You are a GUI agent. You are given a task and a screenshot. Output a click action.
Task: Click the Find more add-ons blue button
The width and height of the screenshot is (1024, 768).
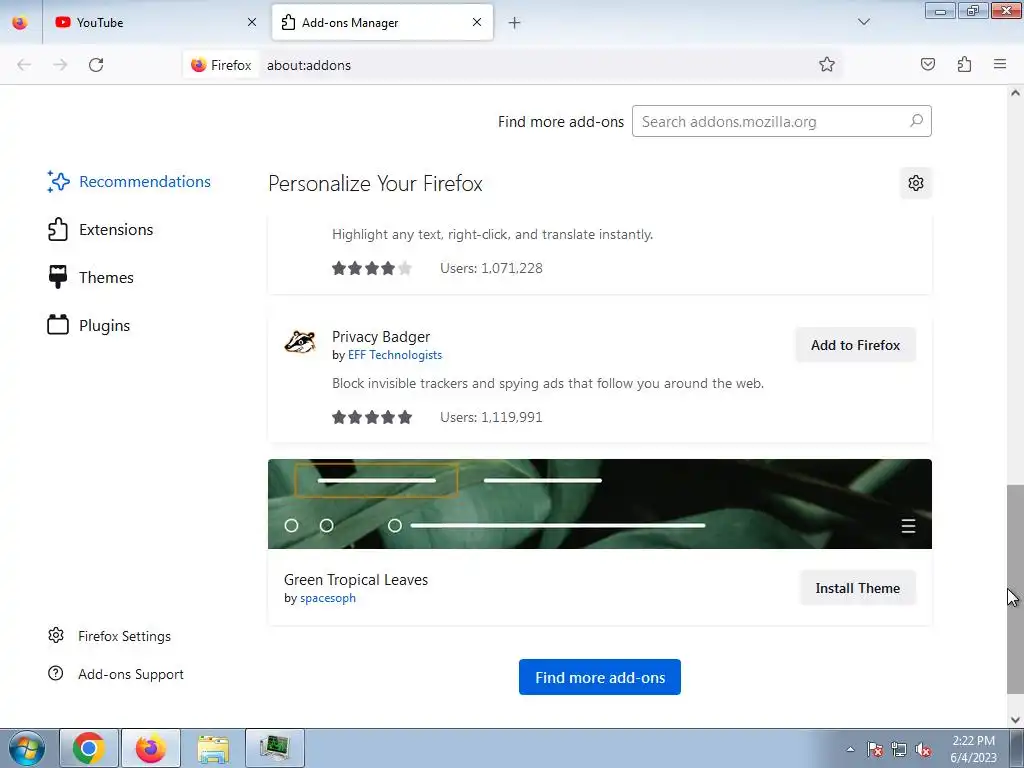[600, 677]
